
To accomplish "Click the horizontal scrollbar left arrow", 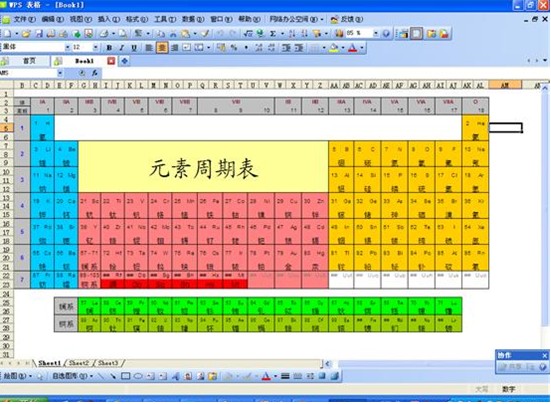I will (328, 364).
